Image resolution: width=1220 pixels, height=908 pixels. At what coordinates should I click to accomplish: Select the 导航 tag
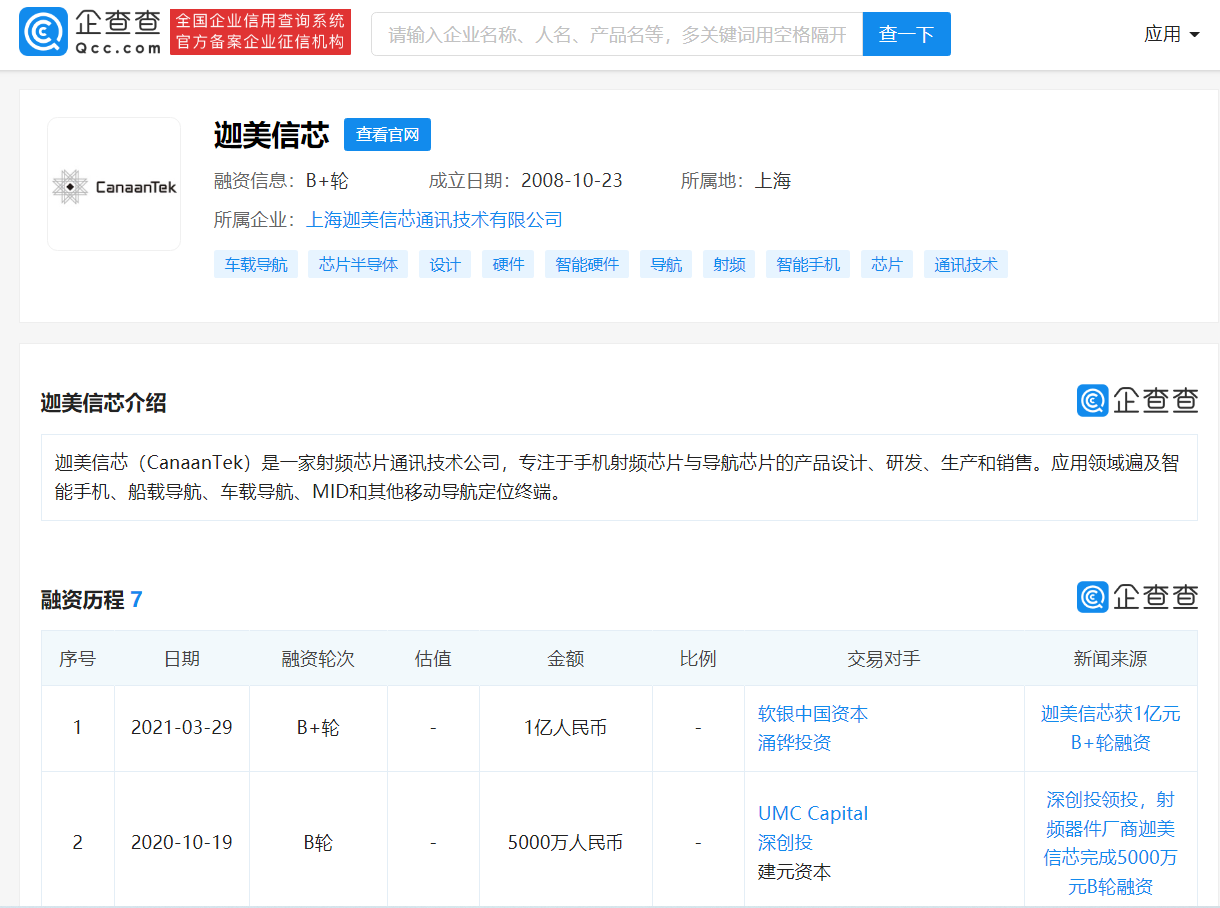[666, 264]
